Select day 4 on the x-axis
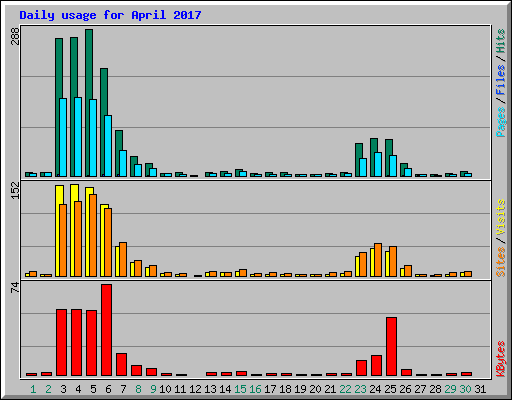Viewport: 512px width, 400px height. (x=78, y=389)
